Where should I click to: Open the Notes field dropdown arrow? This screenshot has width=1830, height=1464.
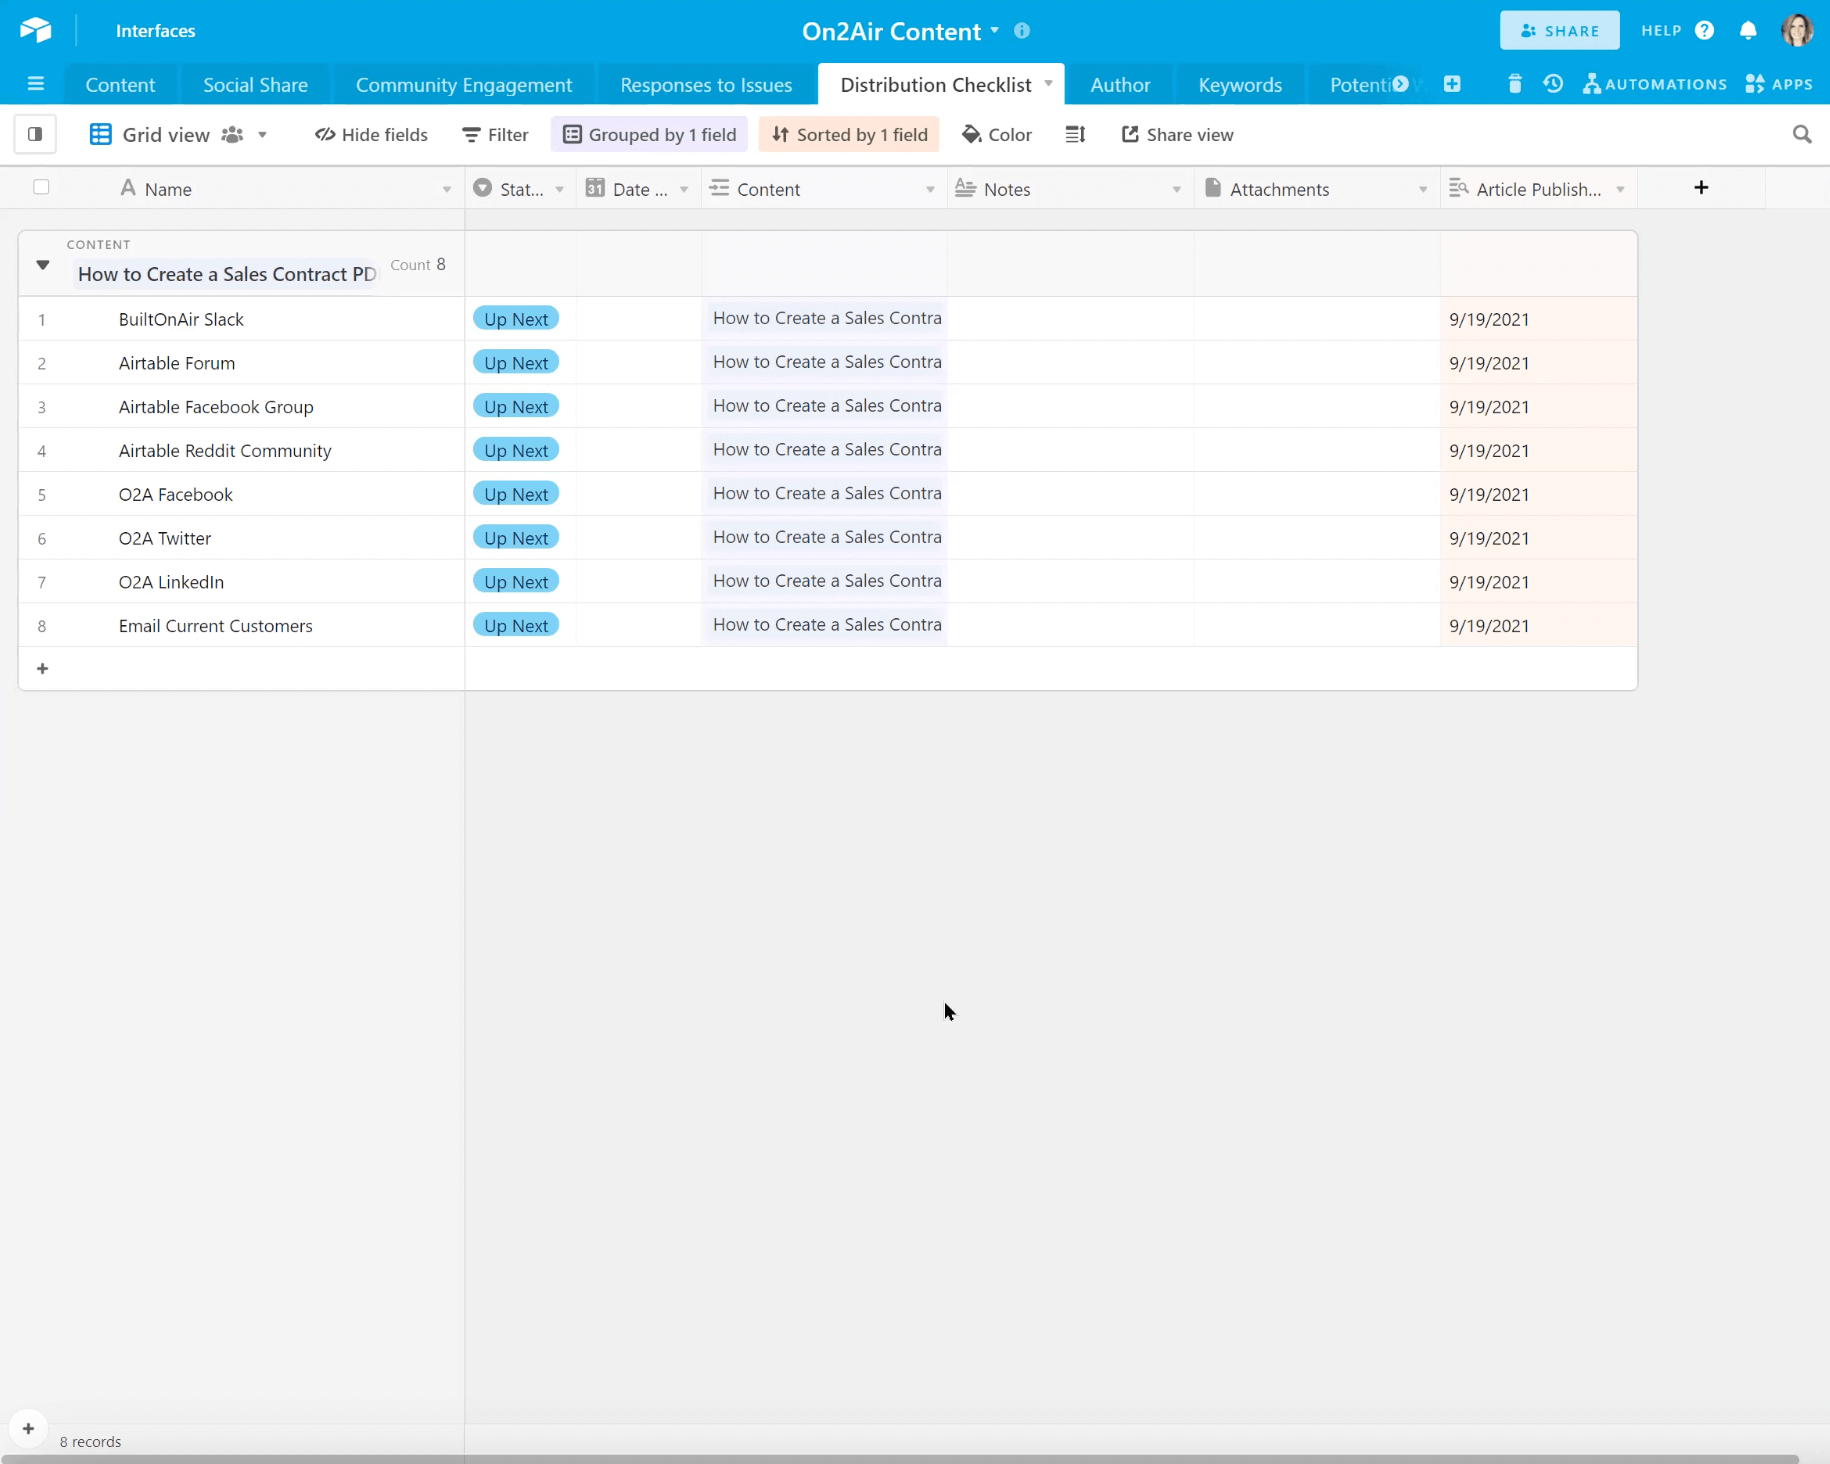click(x=1176, y=189)
